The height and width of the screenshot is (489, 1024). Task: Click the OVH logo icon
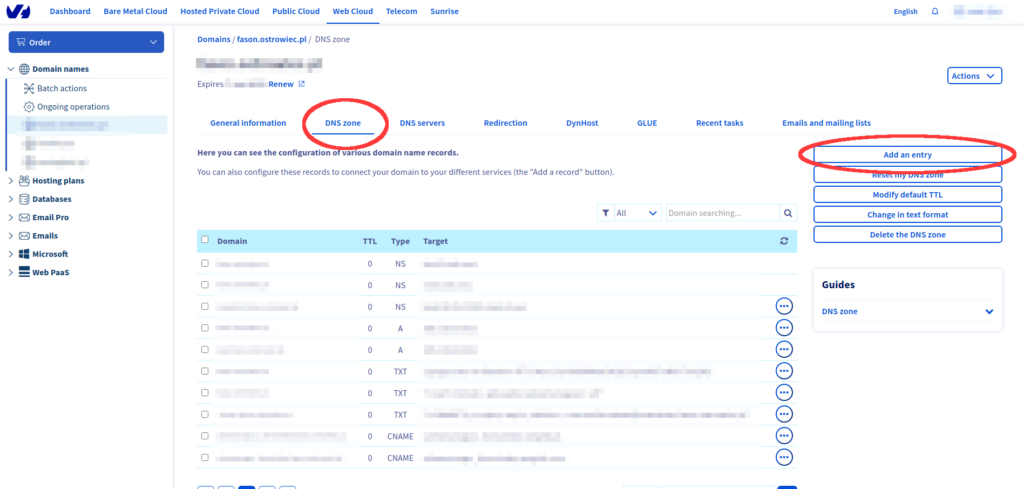coord(20,12)
